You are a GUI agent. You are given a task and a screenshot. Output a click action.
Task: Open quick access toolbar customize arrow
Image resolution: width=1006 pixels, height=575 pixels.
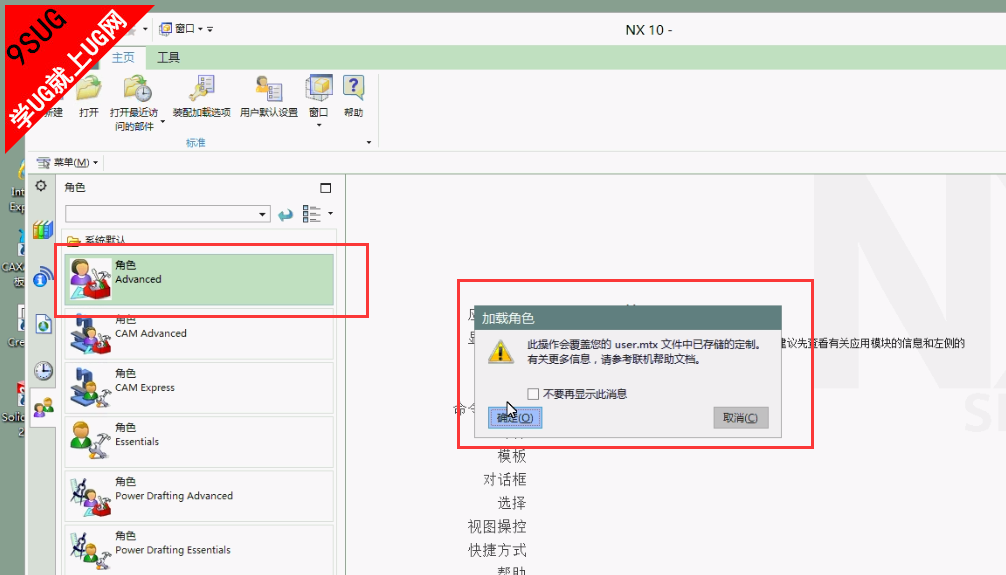point(210,30)
